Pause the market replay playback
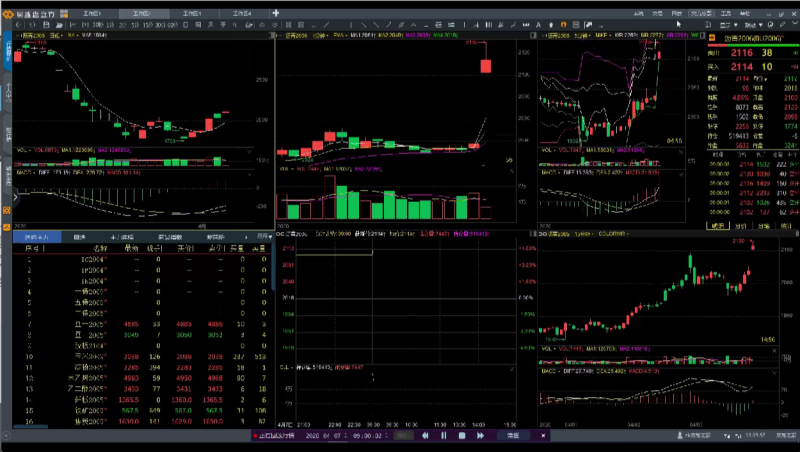800x452 pixels. click(443, 436)
